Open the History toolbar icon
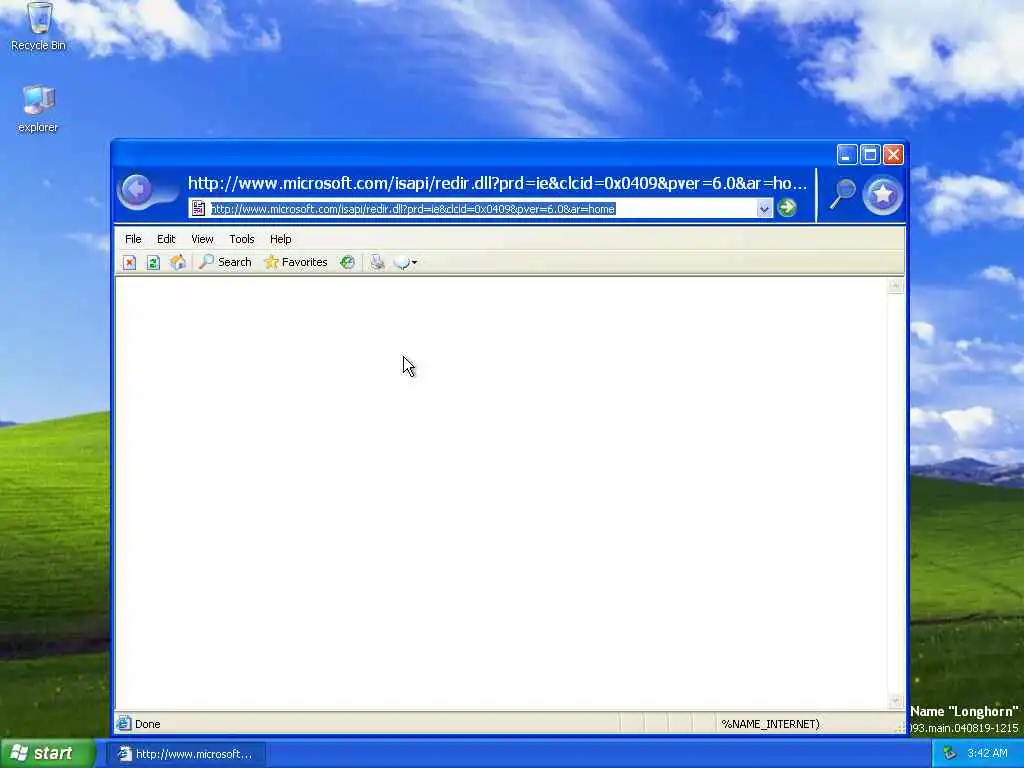Screen dimensions: 1024x768 tap(347, 263)
